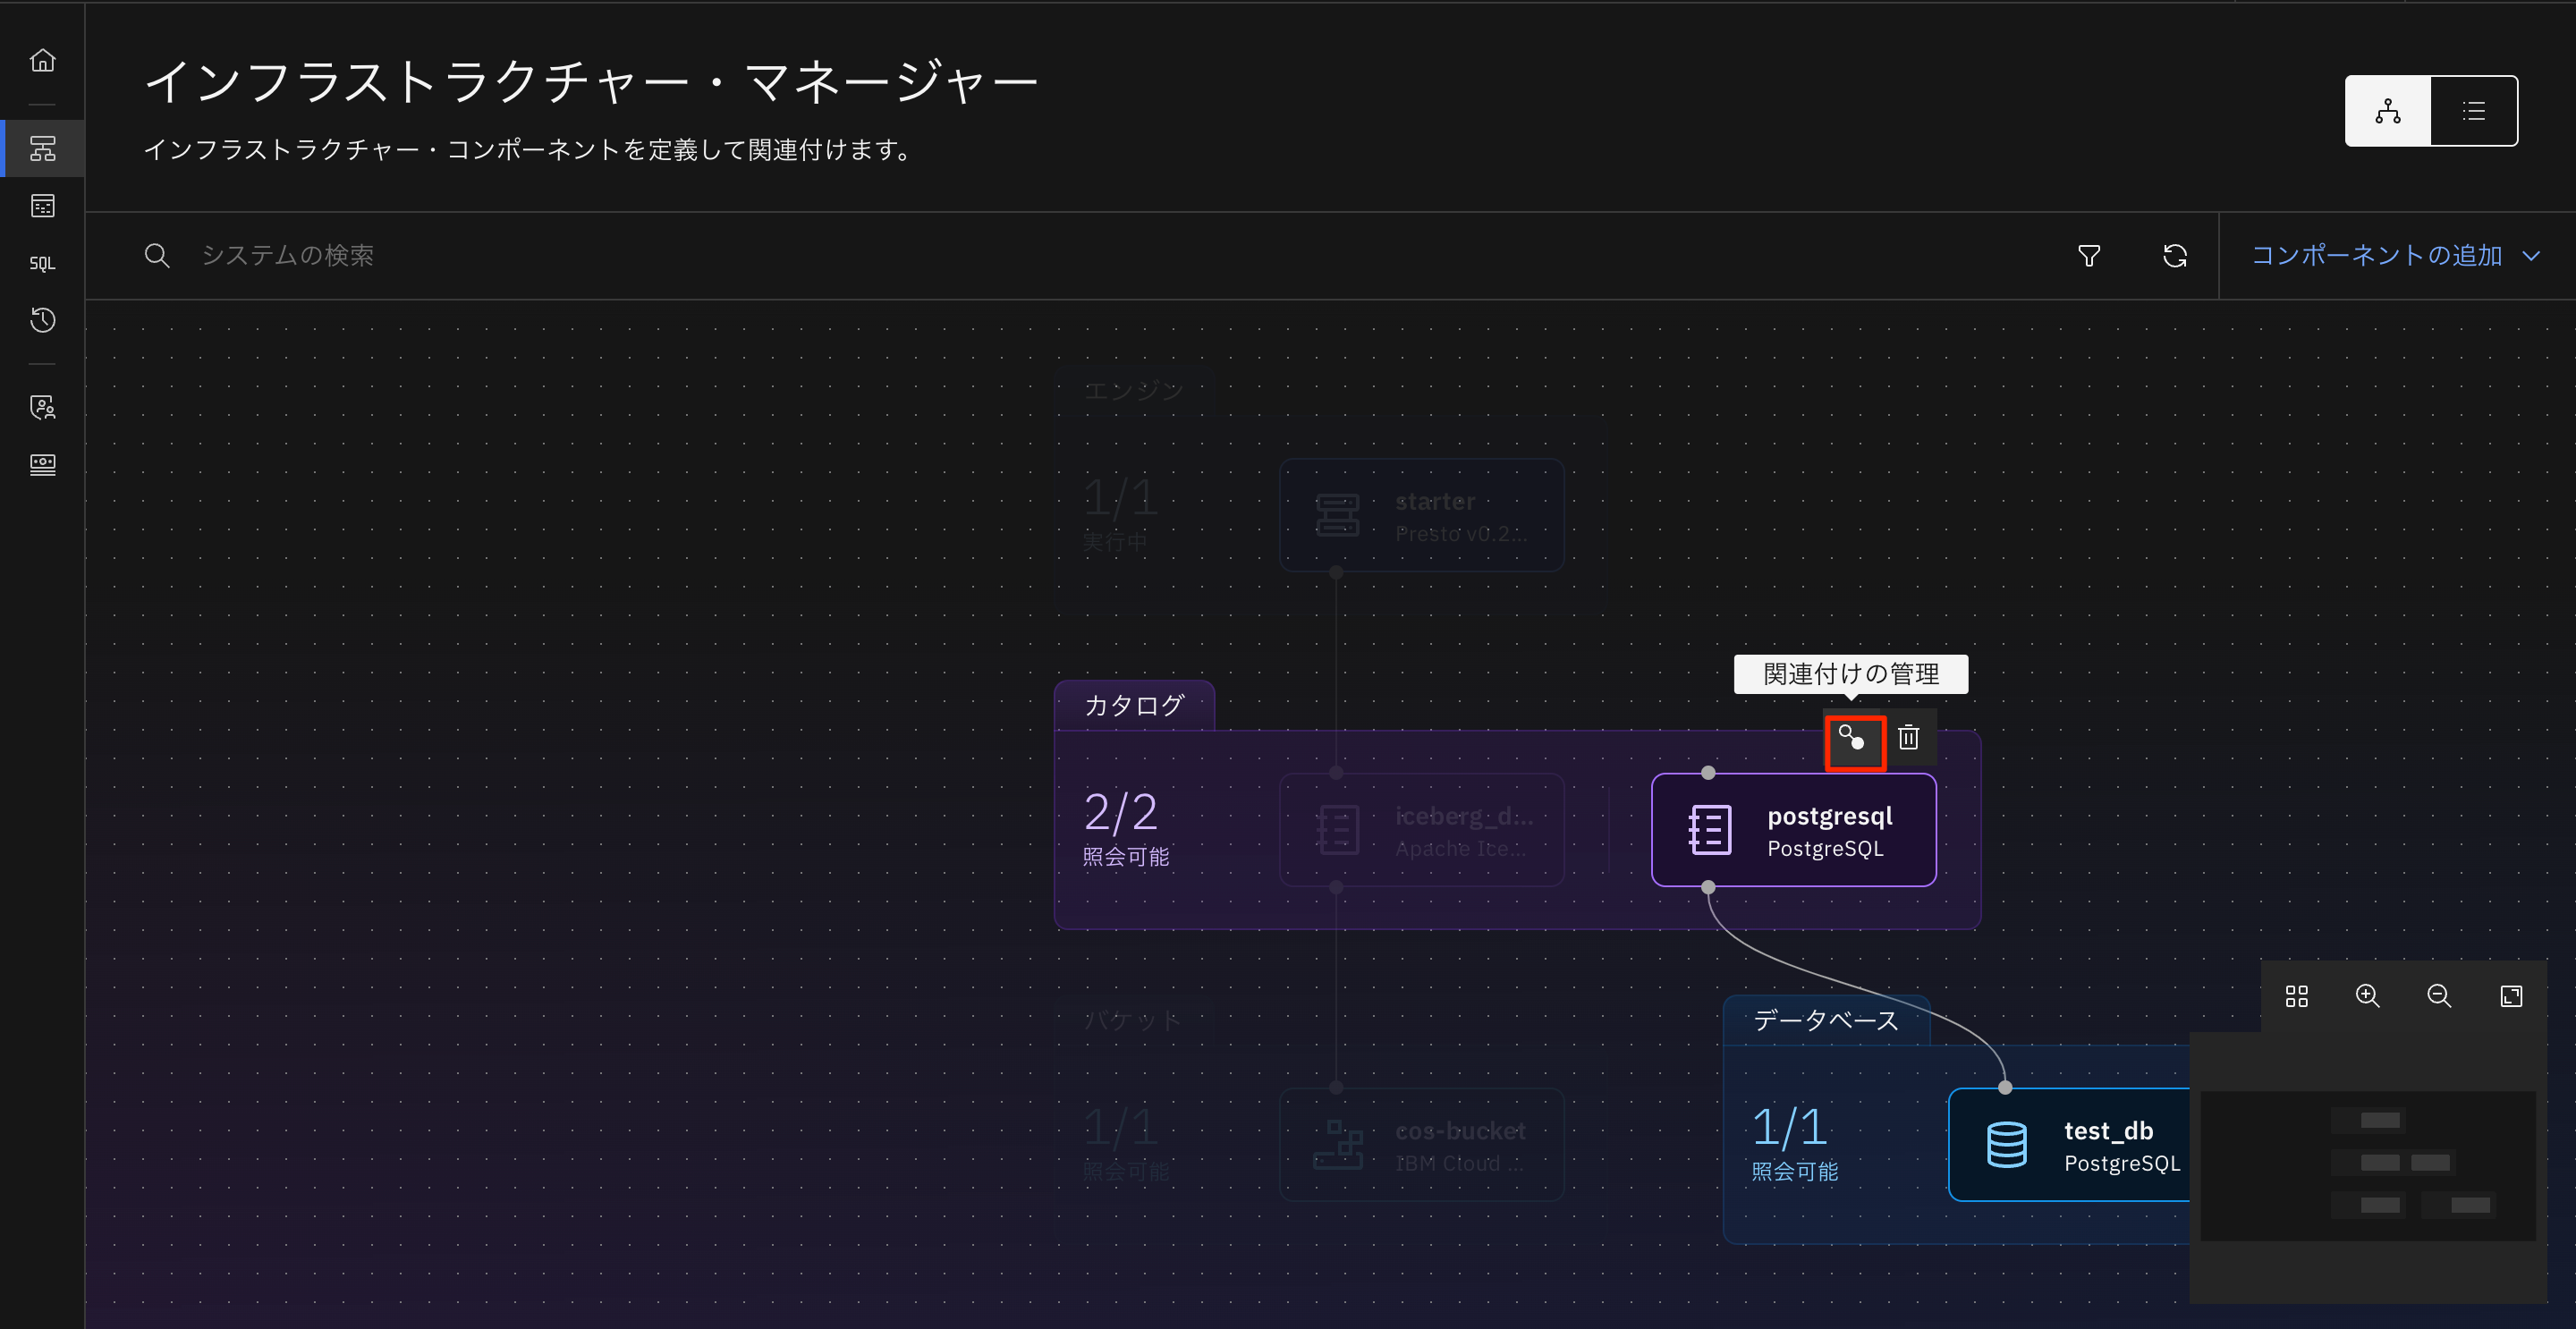The height and width of the screenshot is (1329, 2576).
Task: Fit the diagram to screen
Action: (x=2511, y=995)
